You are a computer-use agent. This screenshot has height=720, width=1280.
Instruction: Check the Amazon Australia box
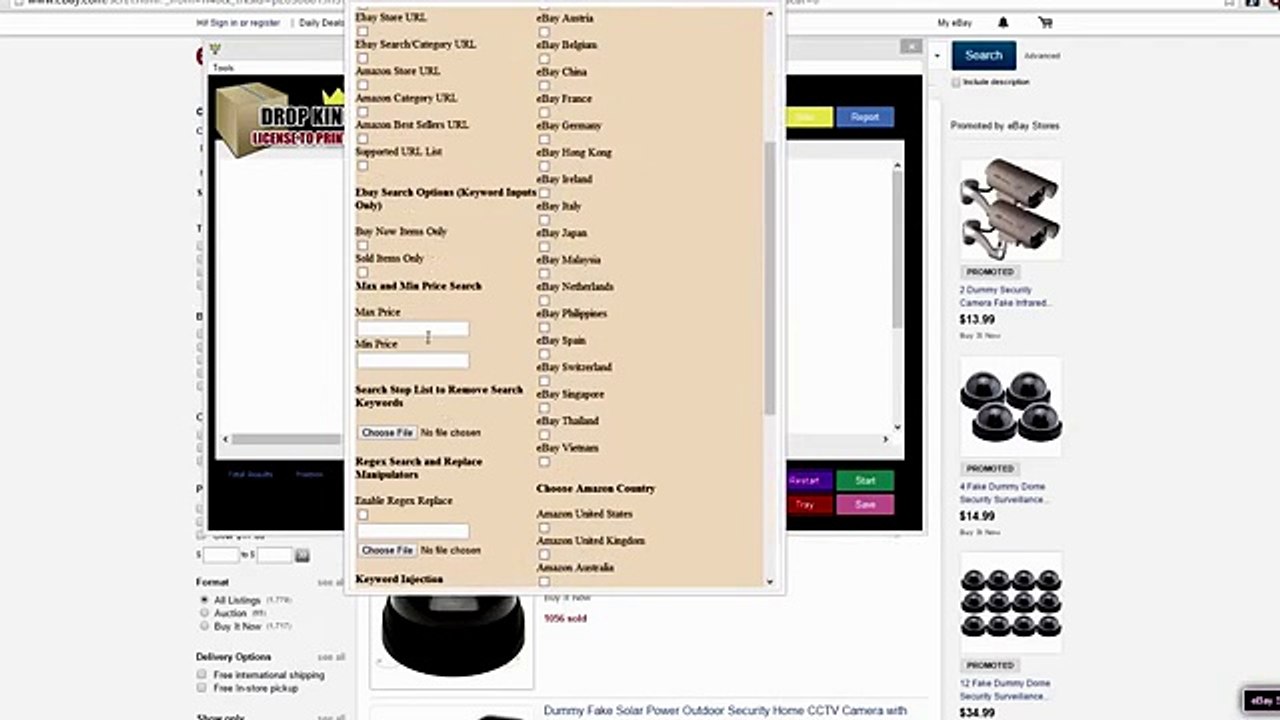544,581
